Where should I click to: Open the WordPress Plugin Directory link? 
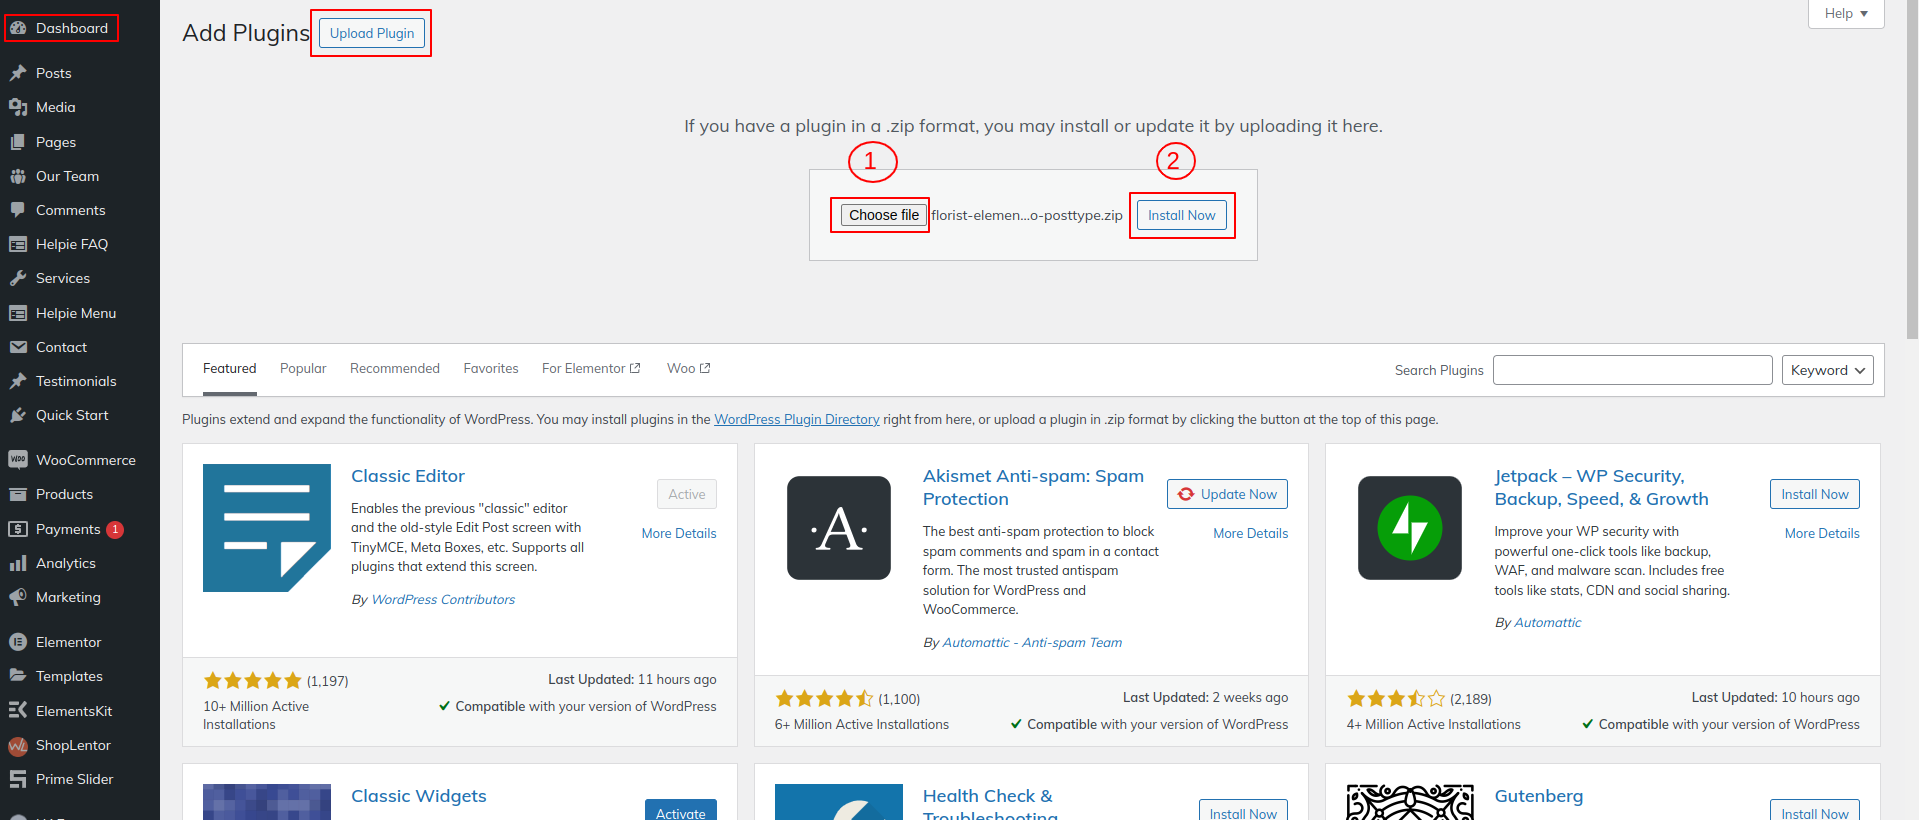pyautogui.click(x=797, y=419)
